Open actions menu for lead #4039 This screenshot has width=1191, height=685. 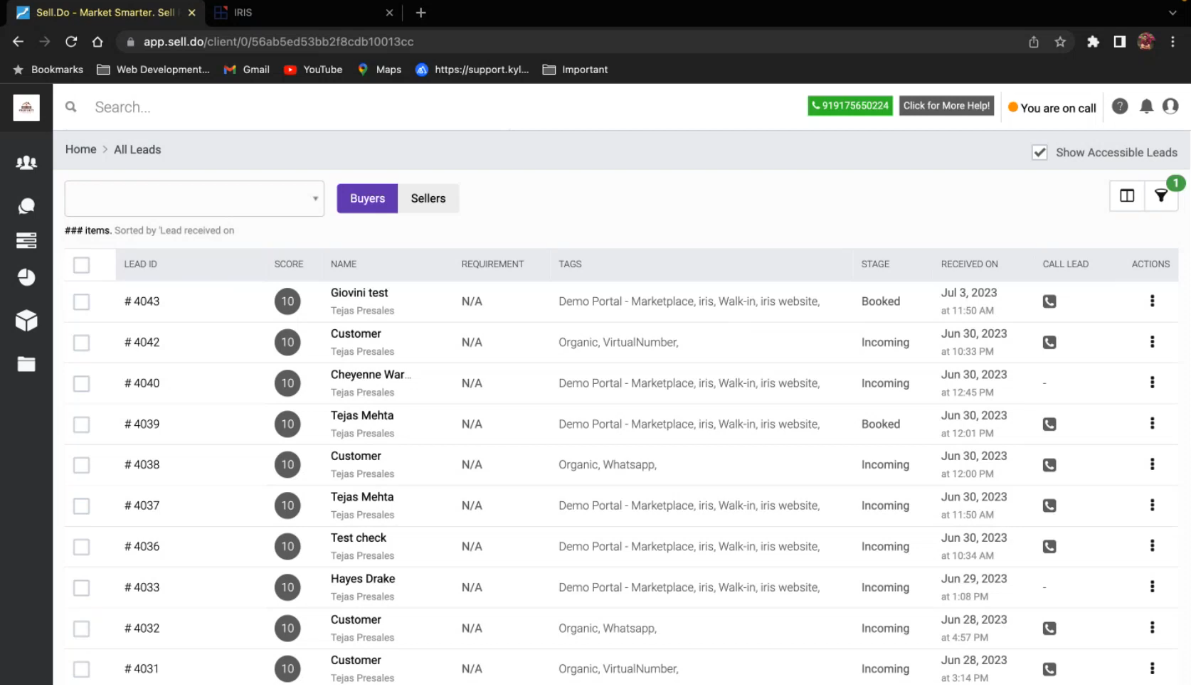pos(1152,424)
